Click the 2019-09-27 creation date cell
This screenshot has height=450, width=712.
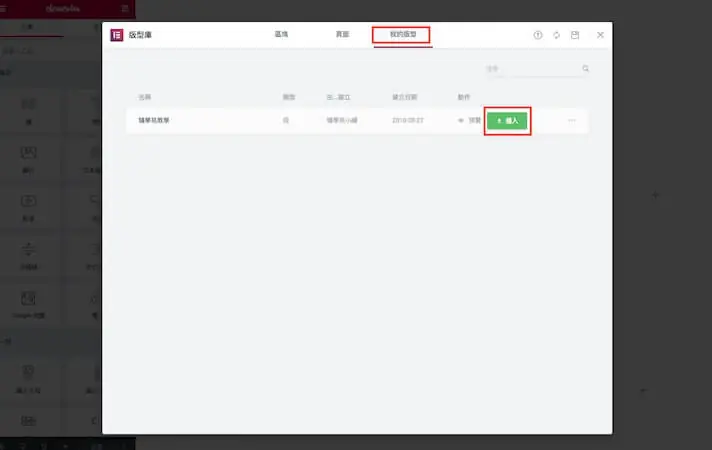[407, 120]
